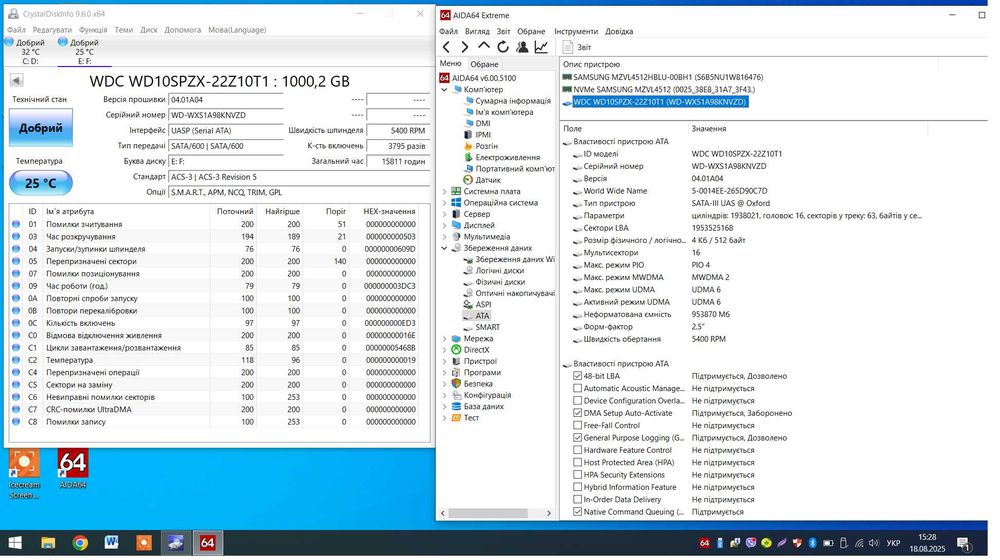Expand the DirectX tree node
This screenshot has height=560, width=1000.
coord(445,350)
